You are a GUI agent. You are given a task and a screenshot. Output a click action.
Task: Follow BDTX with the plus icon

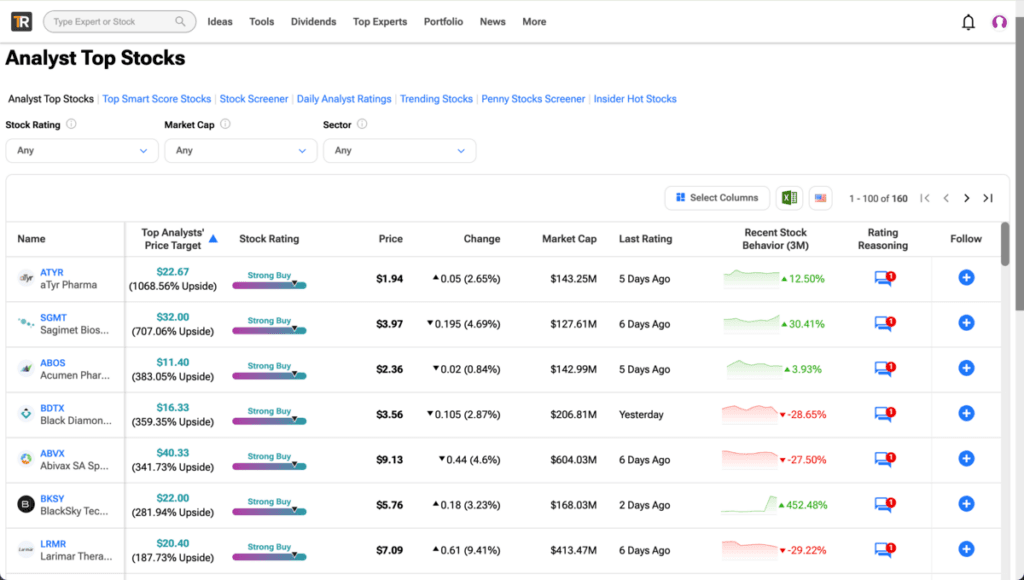tap(967, 413)
